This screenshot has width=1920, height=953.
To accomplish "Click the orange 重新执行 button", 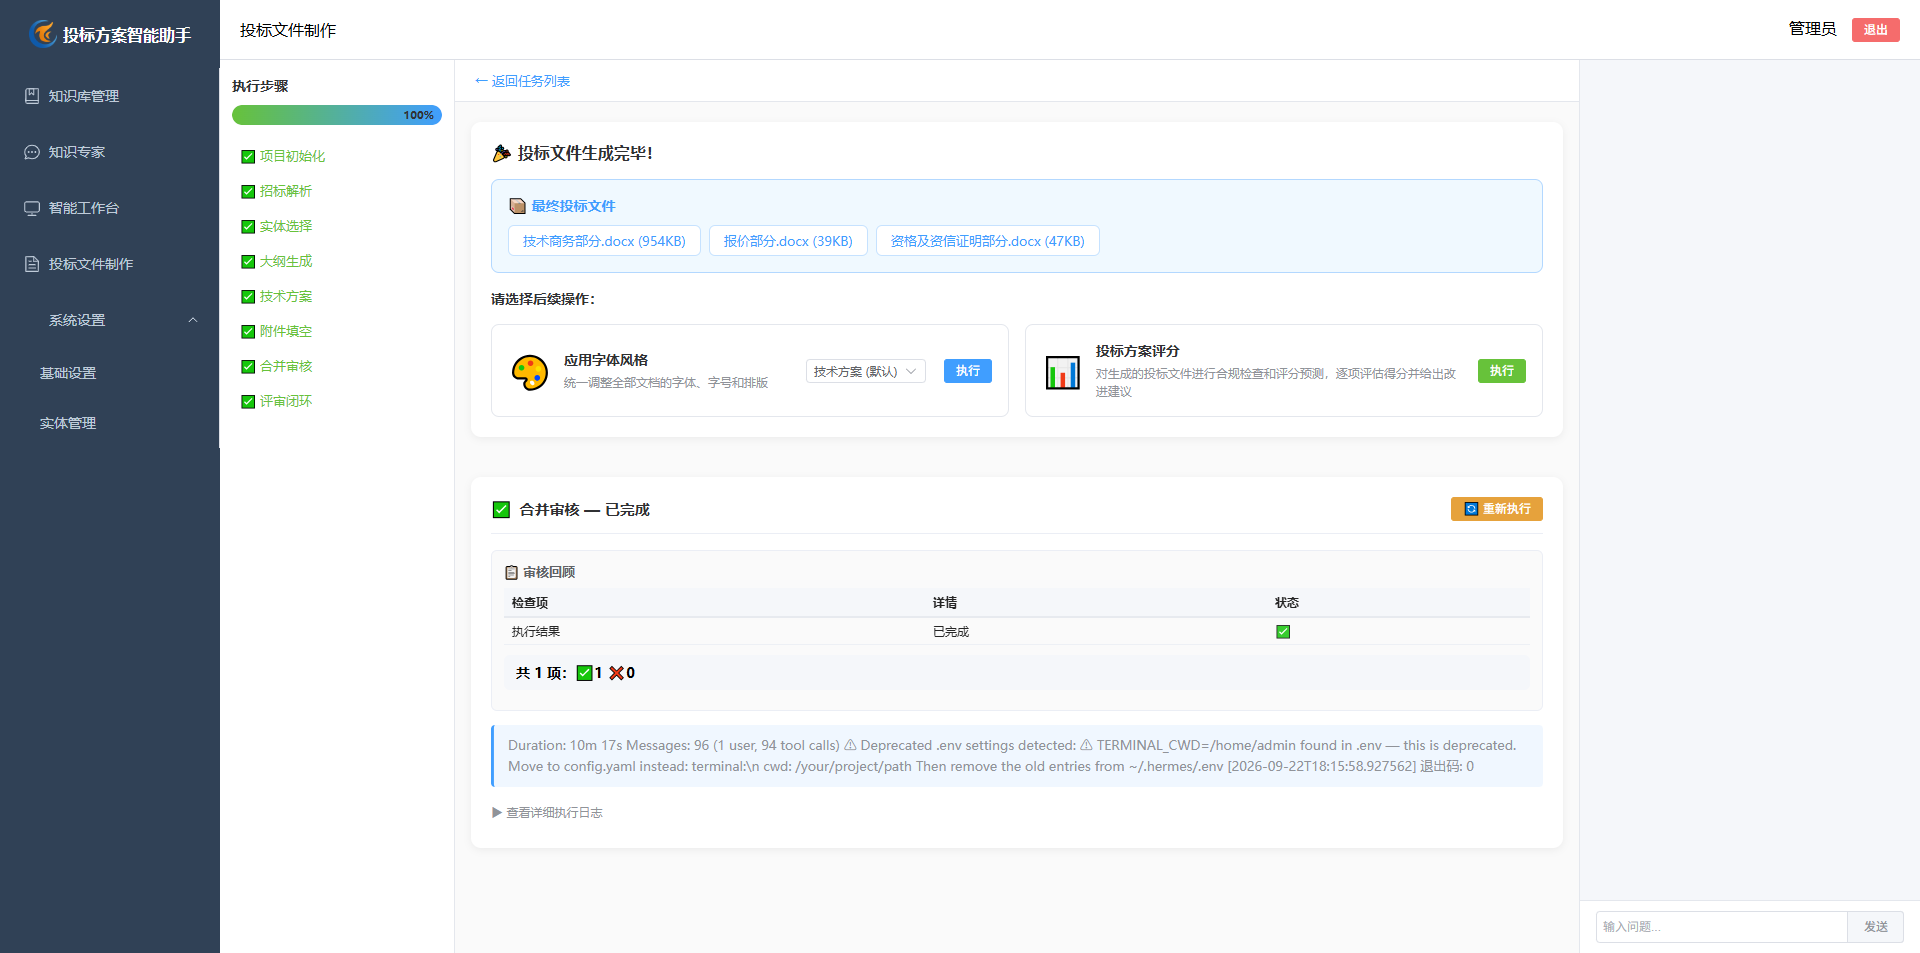I will tap(1496, 509).
